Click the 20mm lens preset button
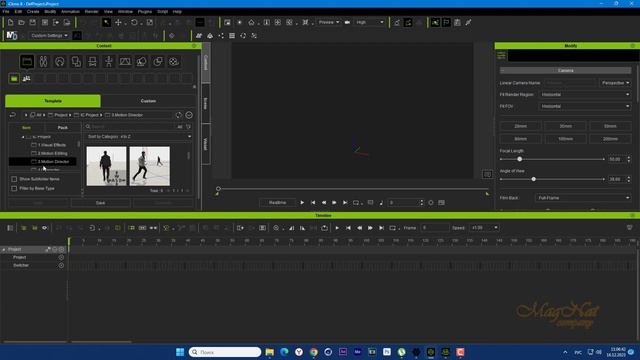Image resolution: width=640 pixels, height=360 pixels. coord(520,127)
